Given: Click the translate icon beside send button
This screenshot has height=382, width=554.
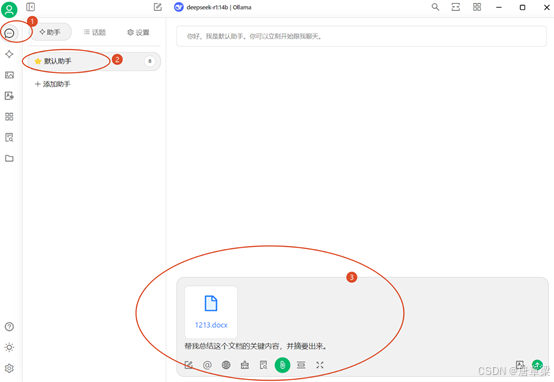Looking at the screenshot, I should (520, 365).
